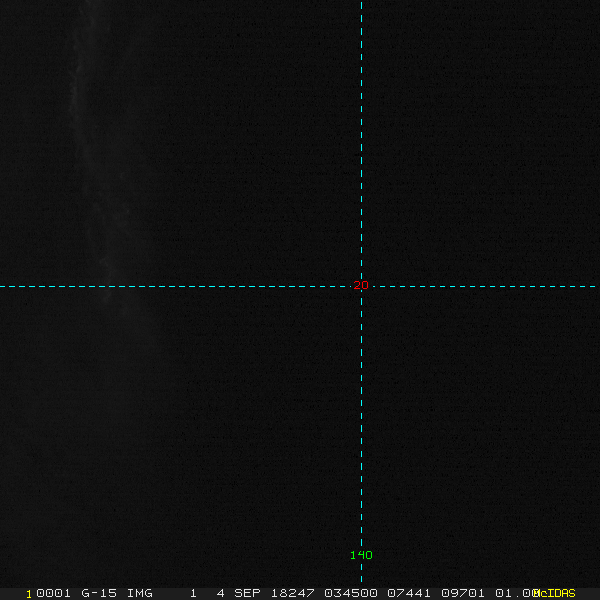Click the red 20 latitude label
The width and height of the screenshot is (600, 600).
click(x=361, y=286)
